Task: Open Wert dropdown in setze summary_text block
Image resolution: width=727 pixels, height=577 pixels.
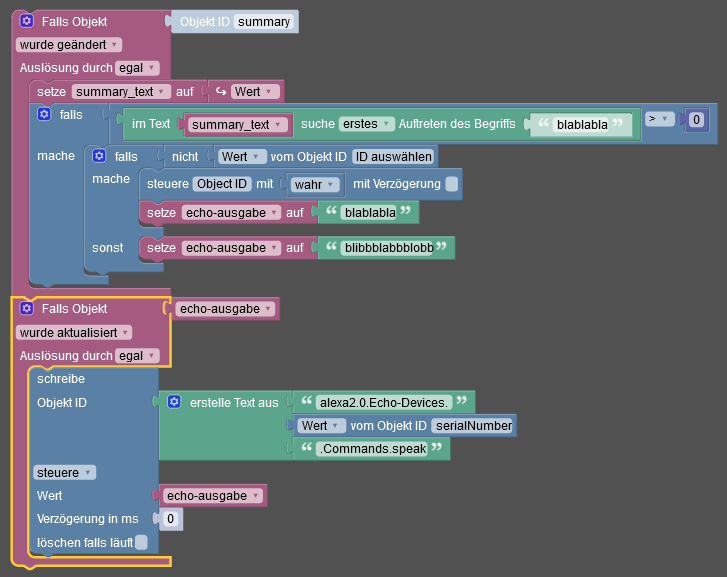Action: (x=255, y=92)
